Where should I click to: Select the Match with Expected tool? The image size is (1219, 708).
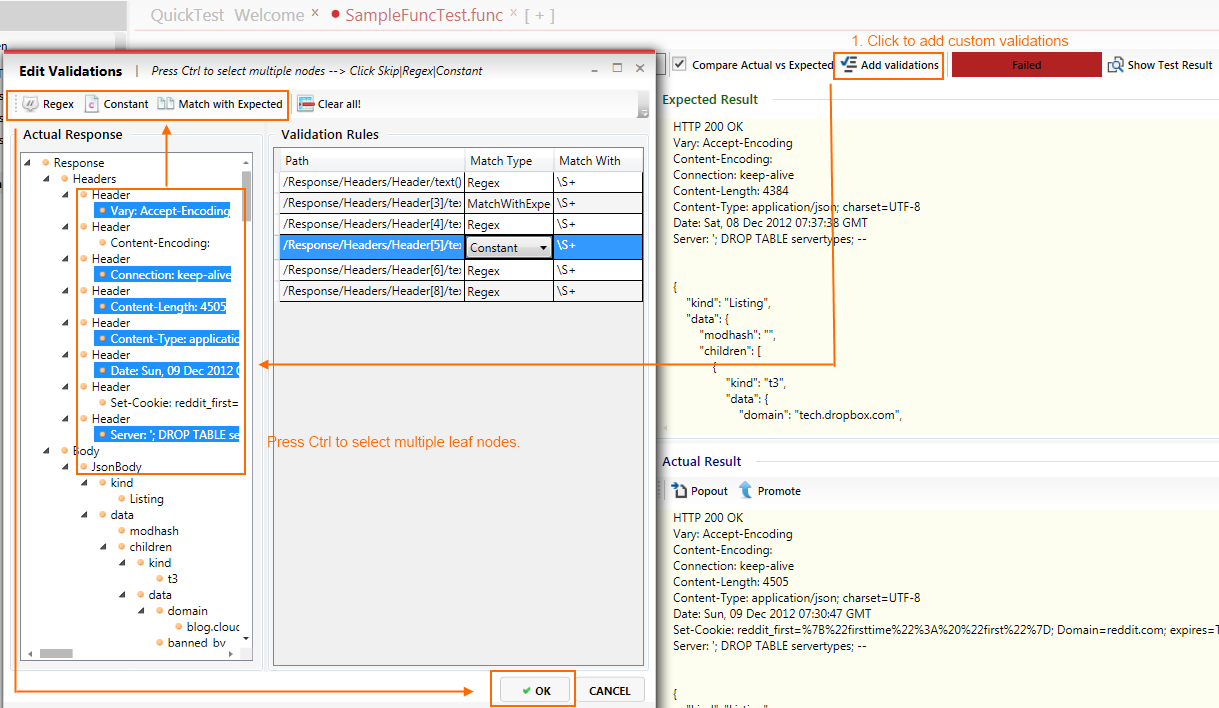click(220, 104)
